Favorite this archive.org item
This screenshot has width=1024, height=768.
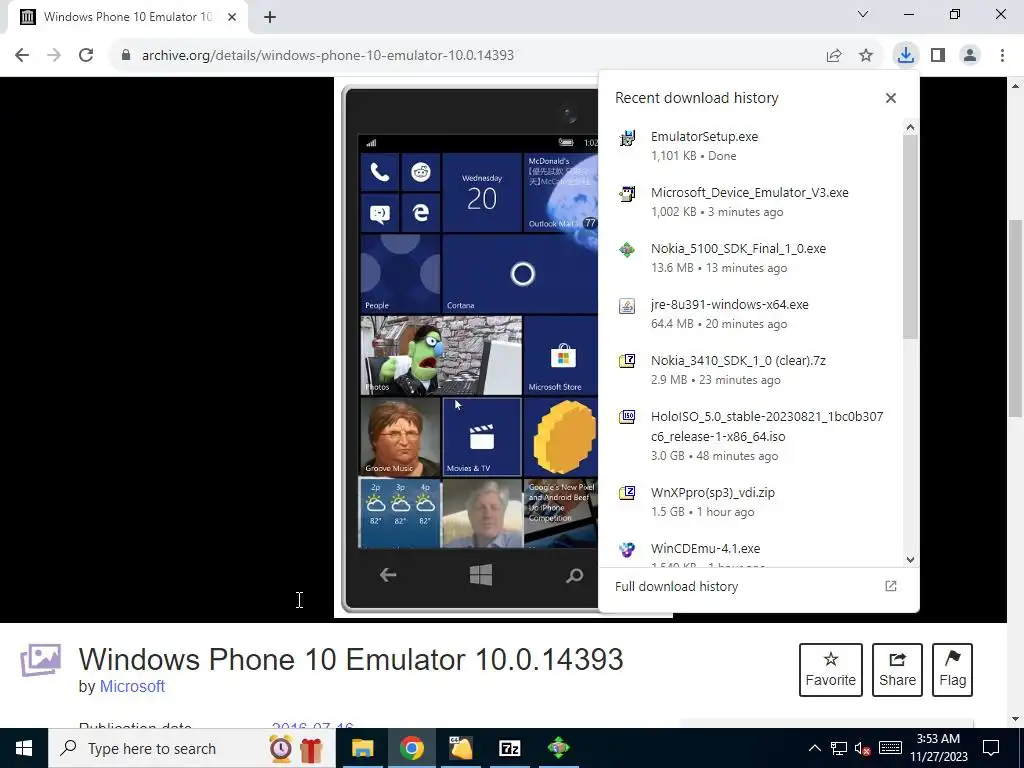(831, 669)
